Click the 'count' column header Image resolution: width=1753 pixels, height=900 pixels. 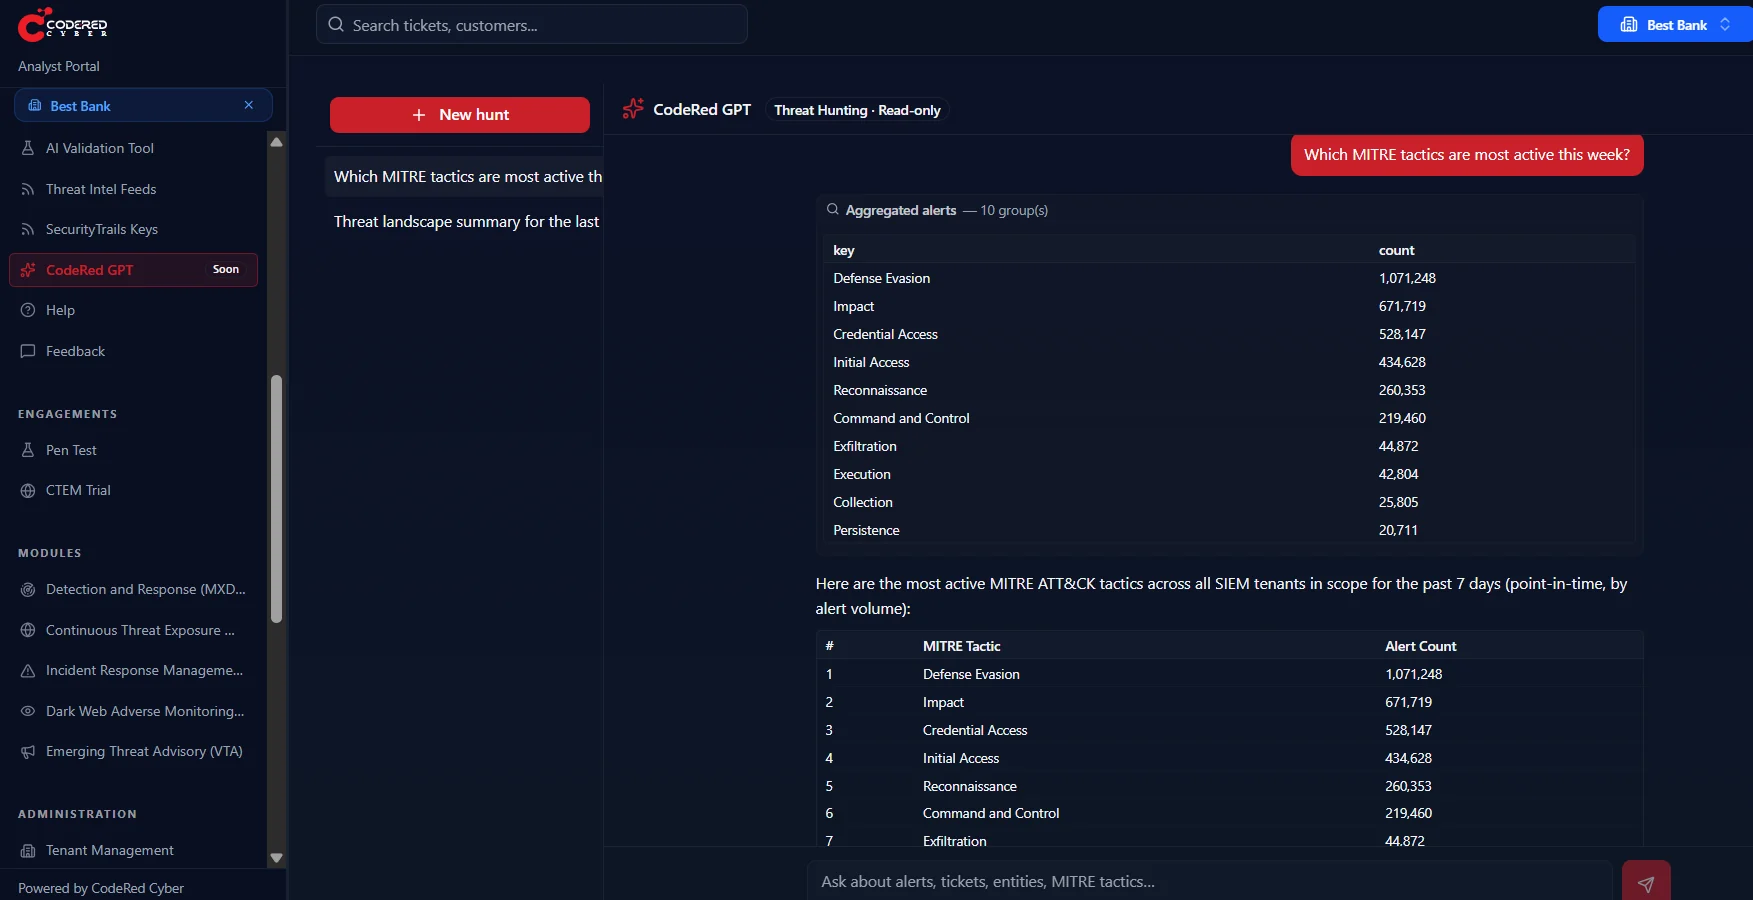[1396, 250]
